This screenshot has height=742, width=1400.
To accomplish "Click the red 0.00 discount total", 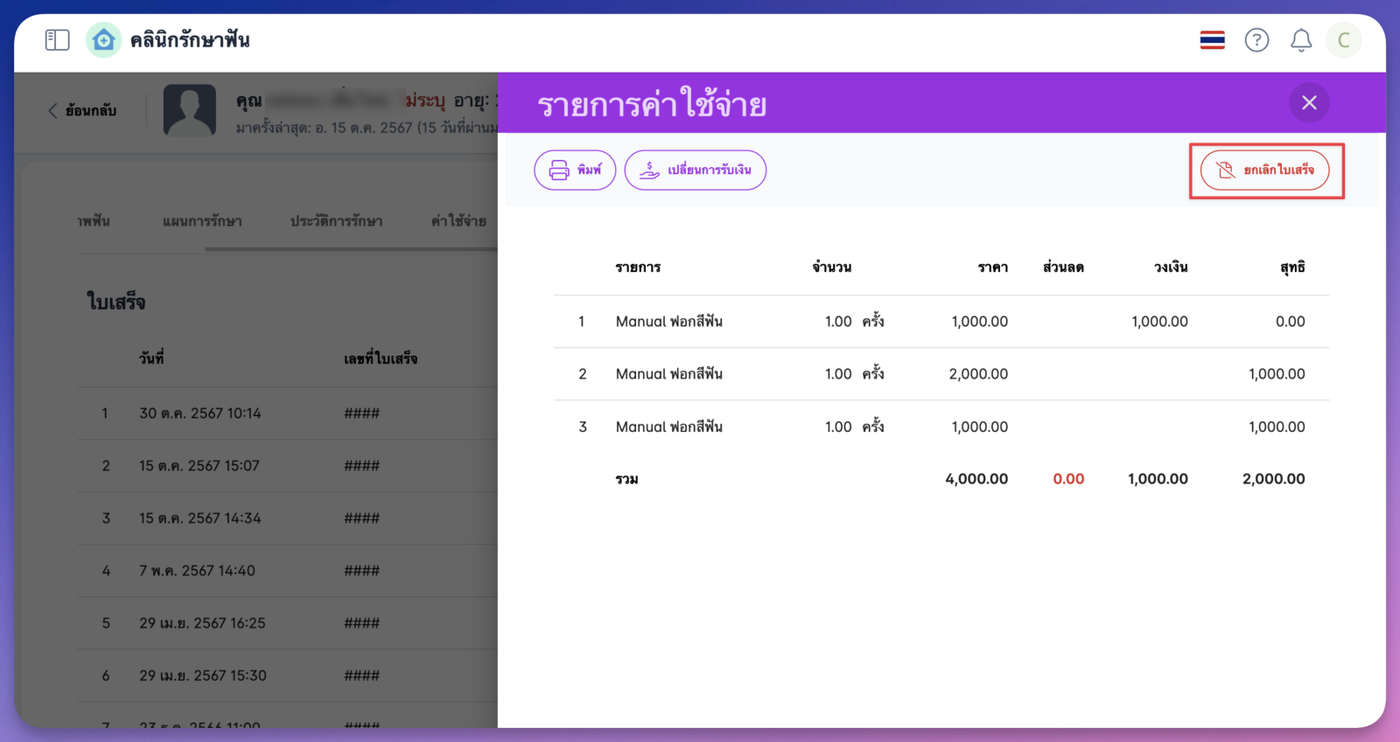I will click(1068, 479).
